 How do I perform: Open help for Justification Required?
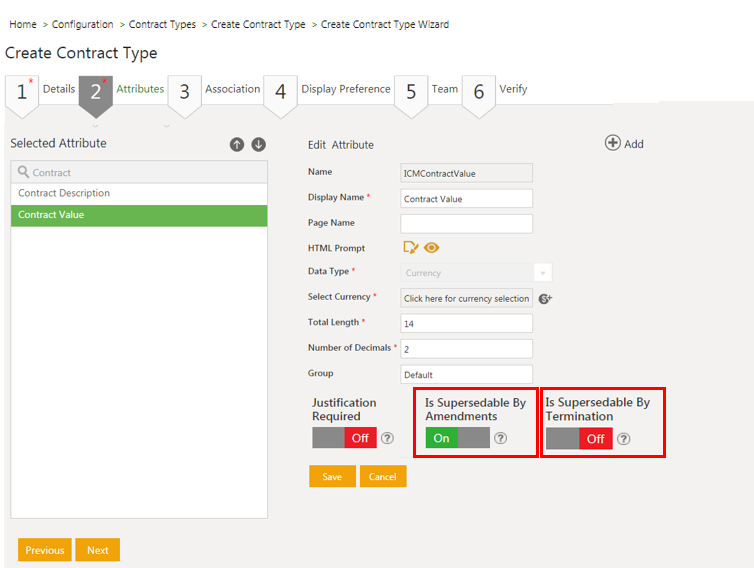click(387, 438)
